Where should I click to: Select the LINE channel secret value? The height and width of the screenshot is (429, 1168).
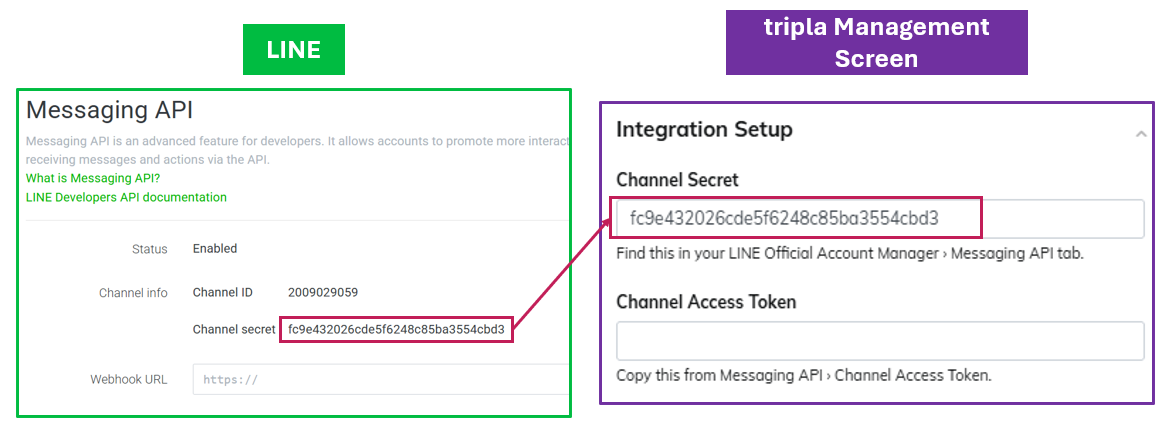[397, 328]
